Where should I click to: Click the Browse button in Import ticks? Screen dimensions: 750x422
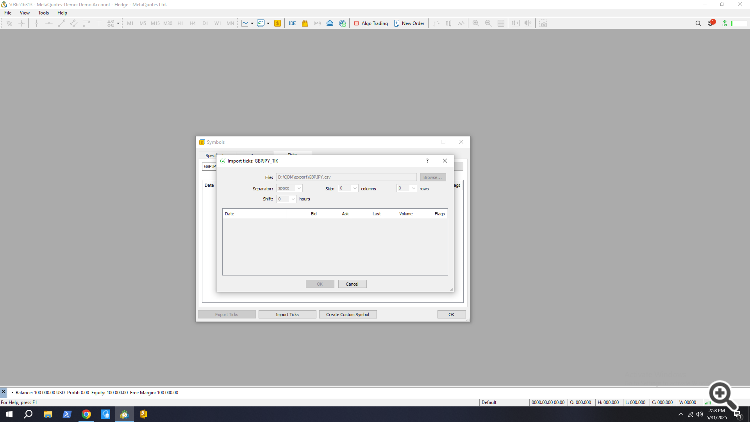click(x=432, y=177)
